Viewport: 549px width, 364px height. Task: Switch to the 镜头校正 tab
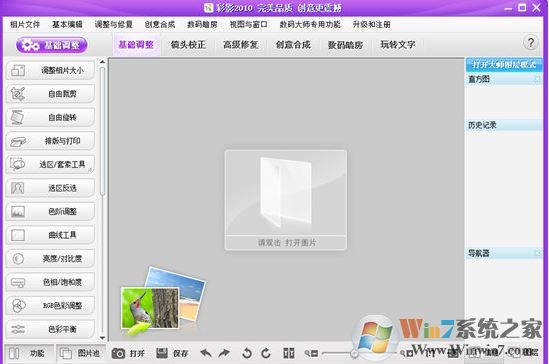point(188,45)
